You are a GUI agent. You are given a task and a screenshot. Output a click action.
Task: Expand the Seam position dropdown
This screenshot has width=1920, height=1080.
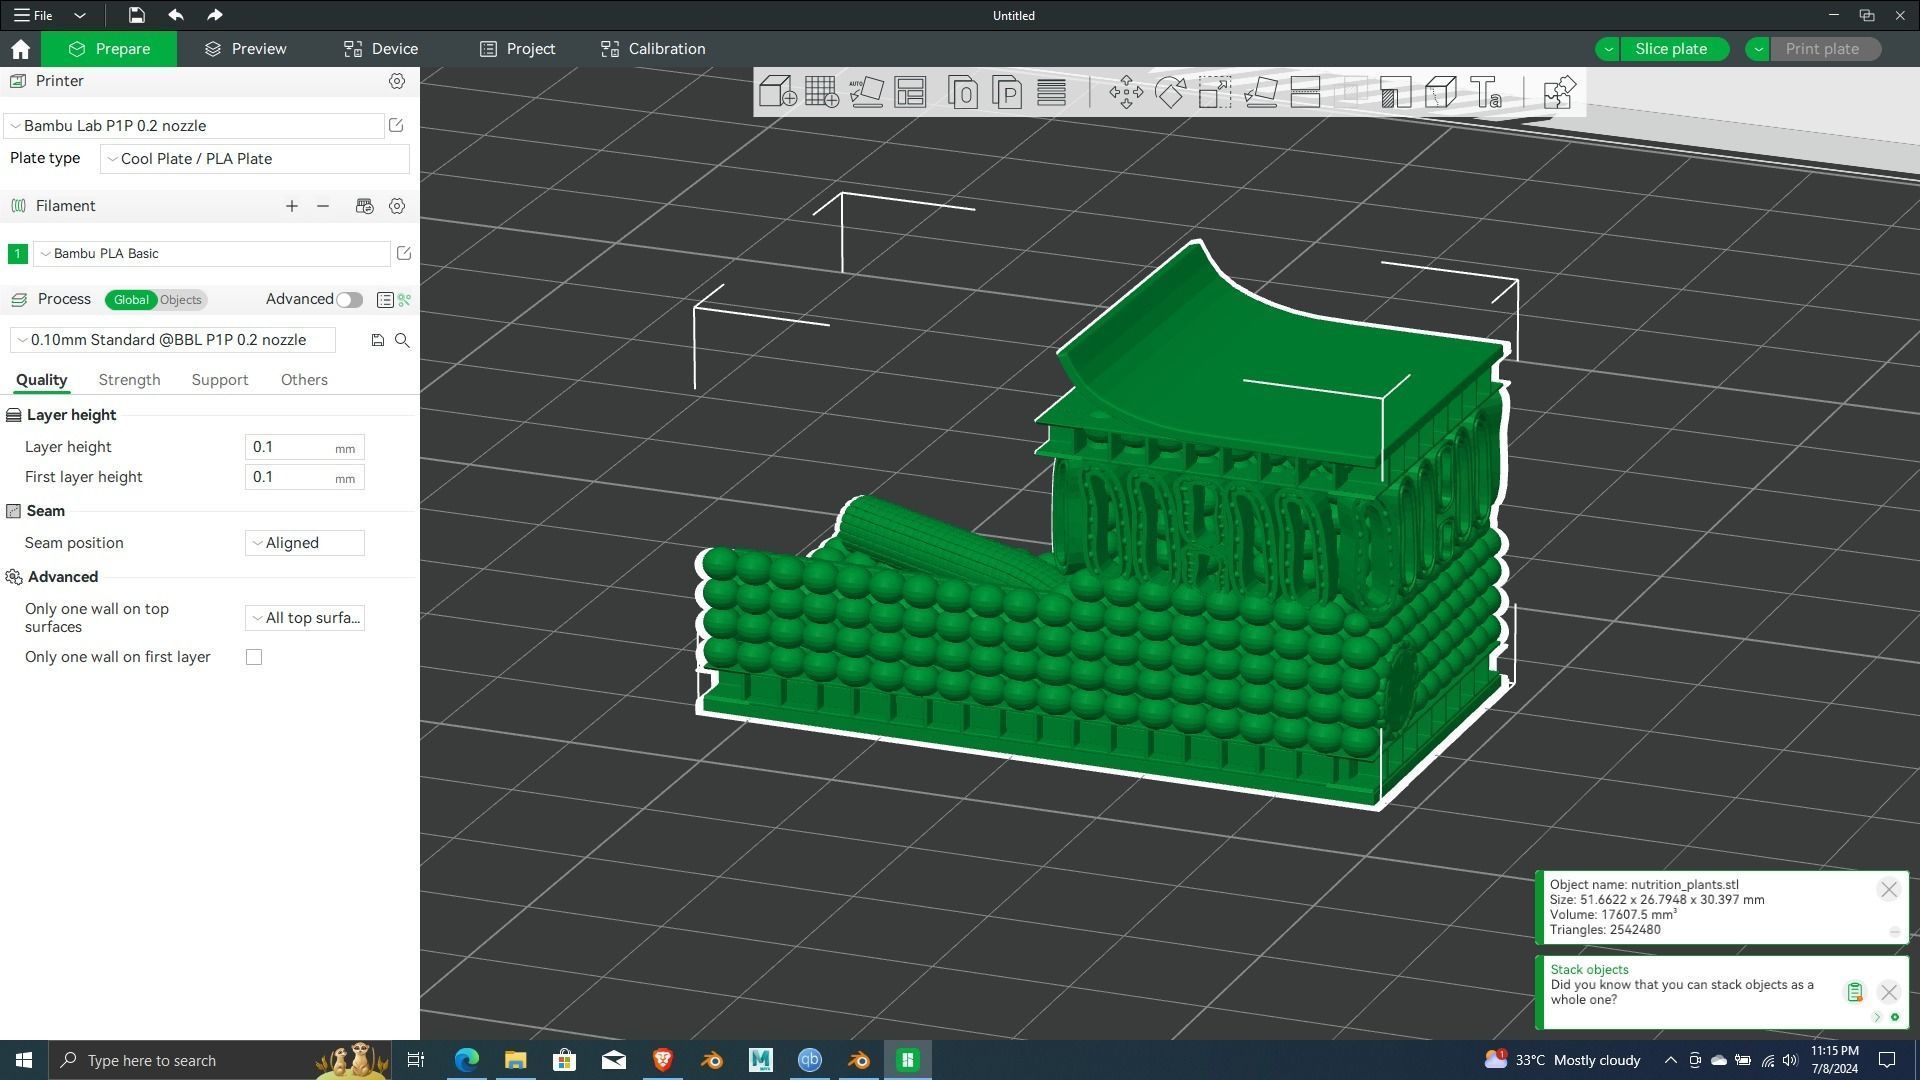305,543
